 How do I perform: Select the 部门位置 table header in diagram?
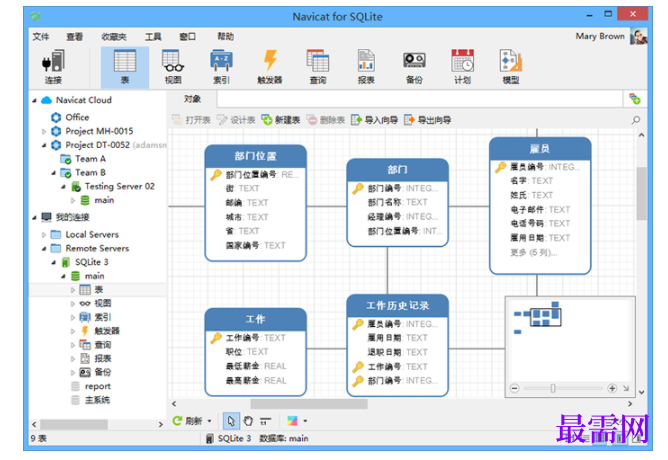tap(256, 156)
